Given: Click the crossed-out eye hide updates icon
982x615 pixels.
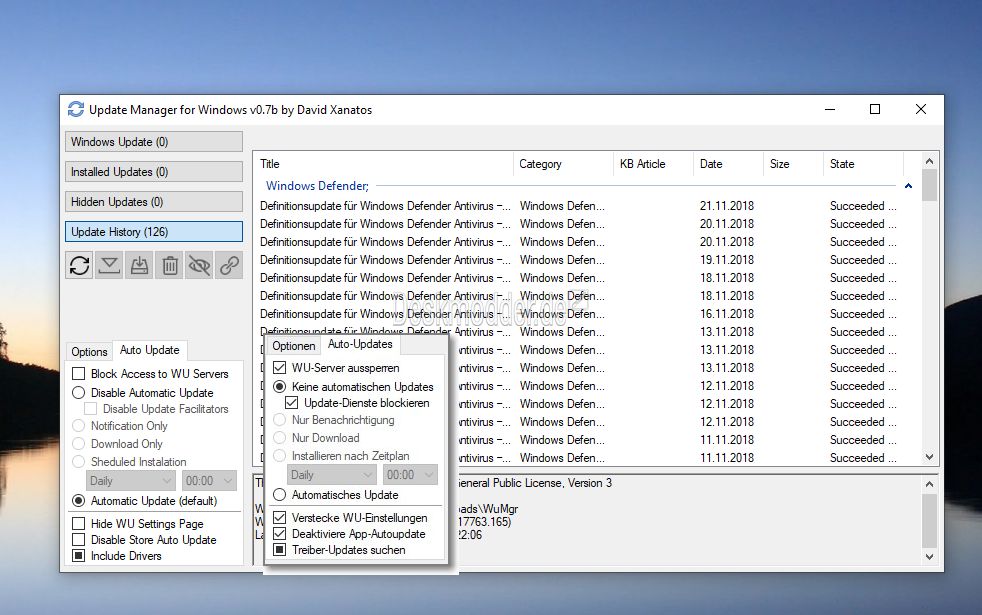Looking at the screenshot, I should point(200,265).
